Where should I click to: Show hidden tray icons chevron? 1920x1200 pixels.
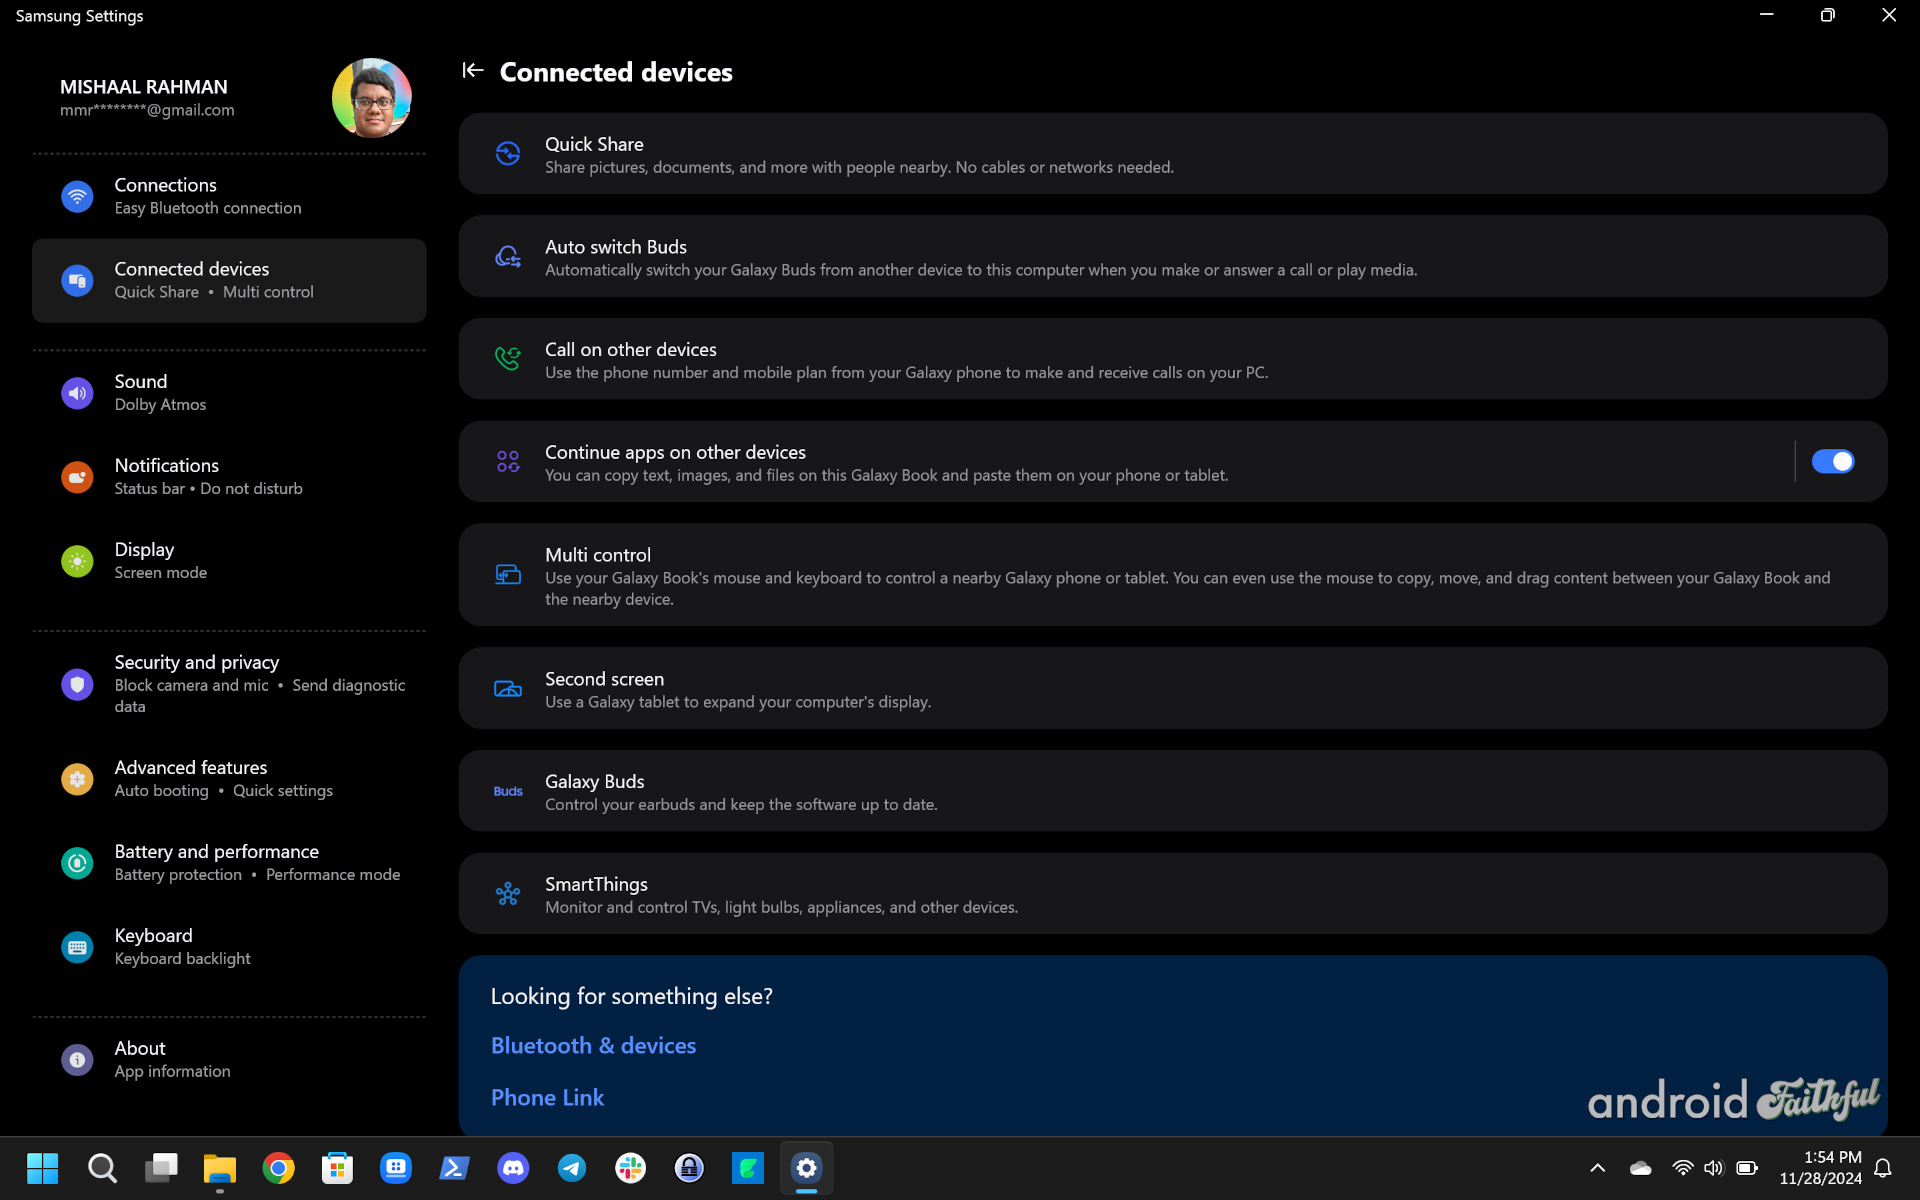pos(1598,1168)
